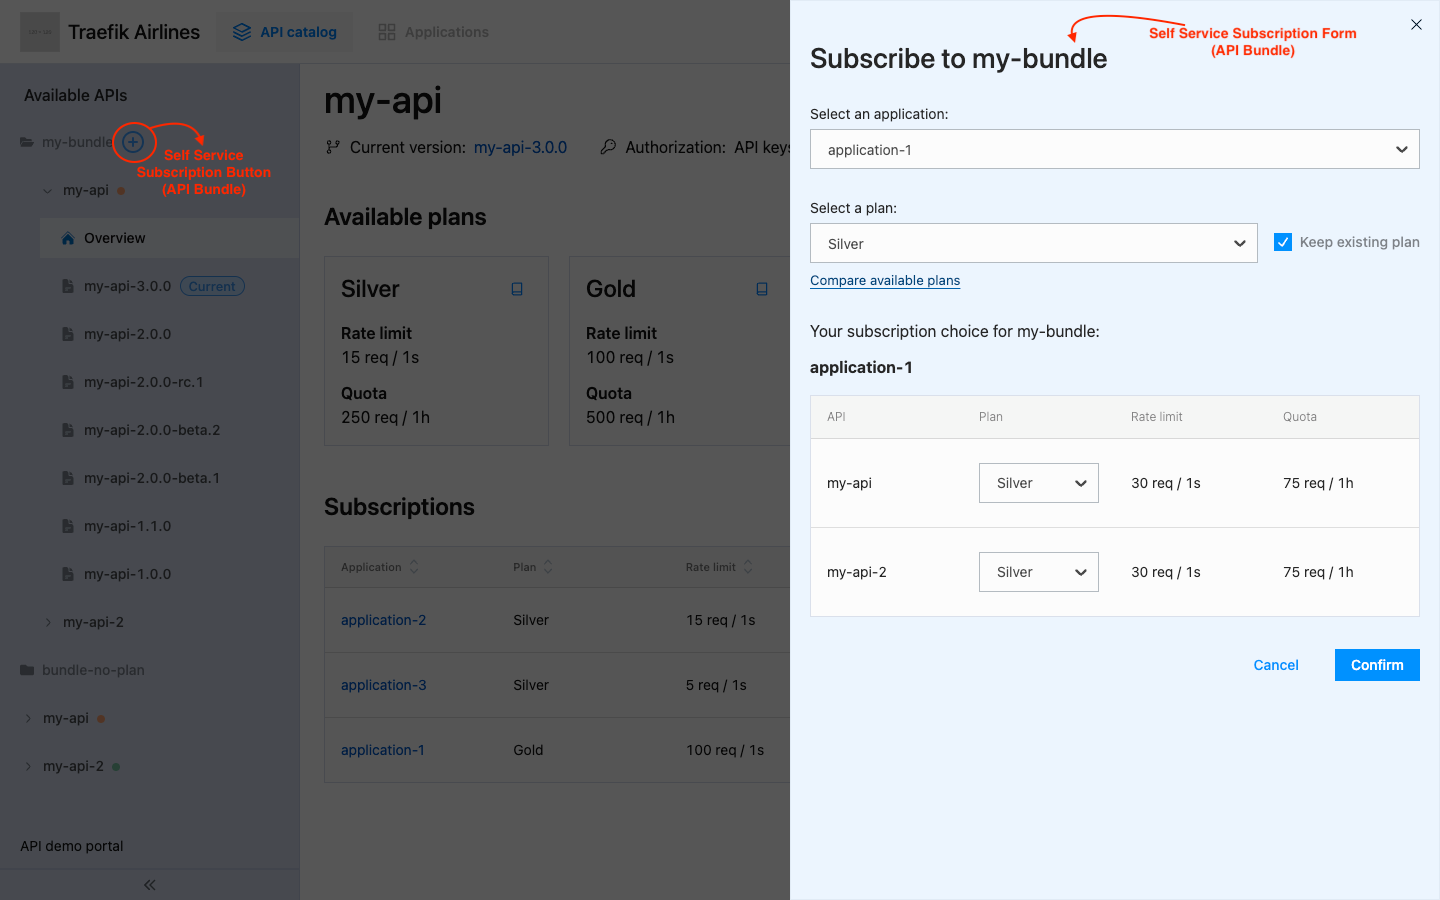Click the Self Service Subscription plus icon
Screen dimensions: 1440x900
click(x=133, y=142)
